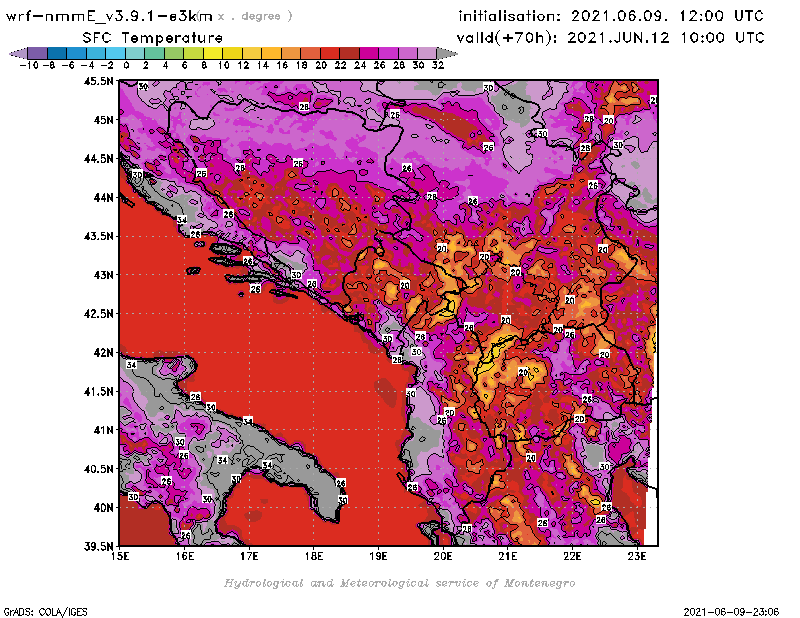Click the '20E' longitude label

[443, 556]
